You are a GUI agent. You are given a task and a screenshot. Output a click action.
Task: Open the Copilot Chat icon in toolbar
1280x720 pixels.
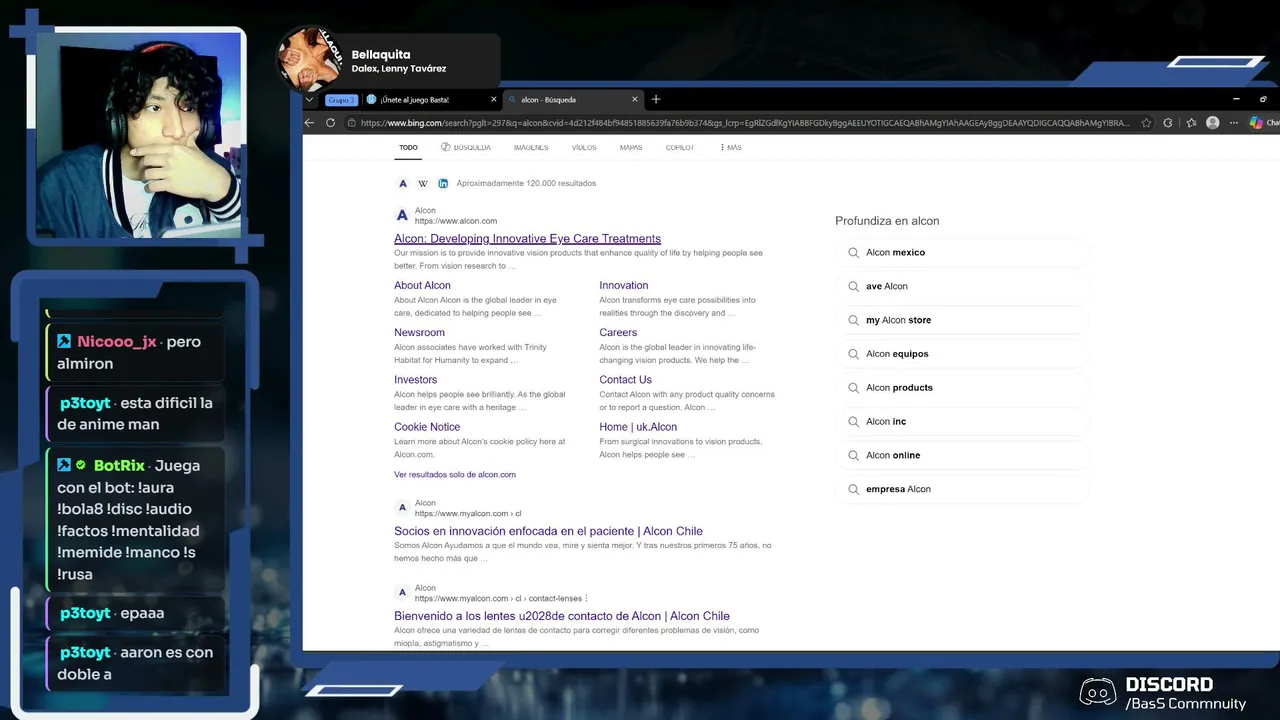click(1256, 123)
